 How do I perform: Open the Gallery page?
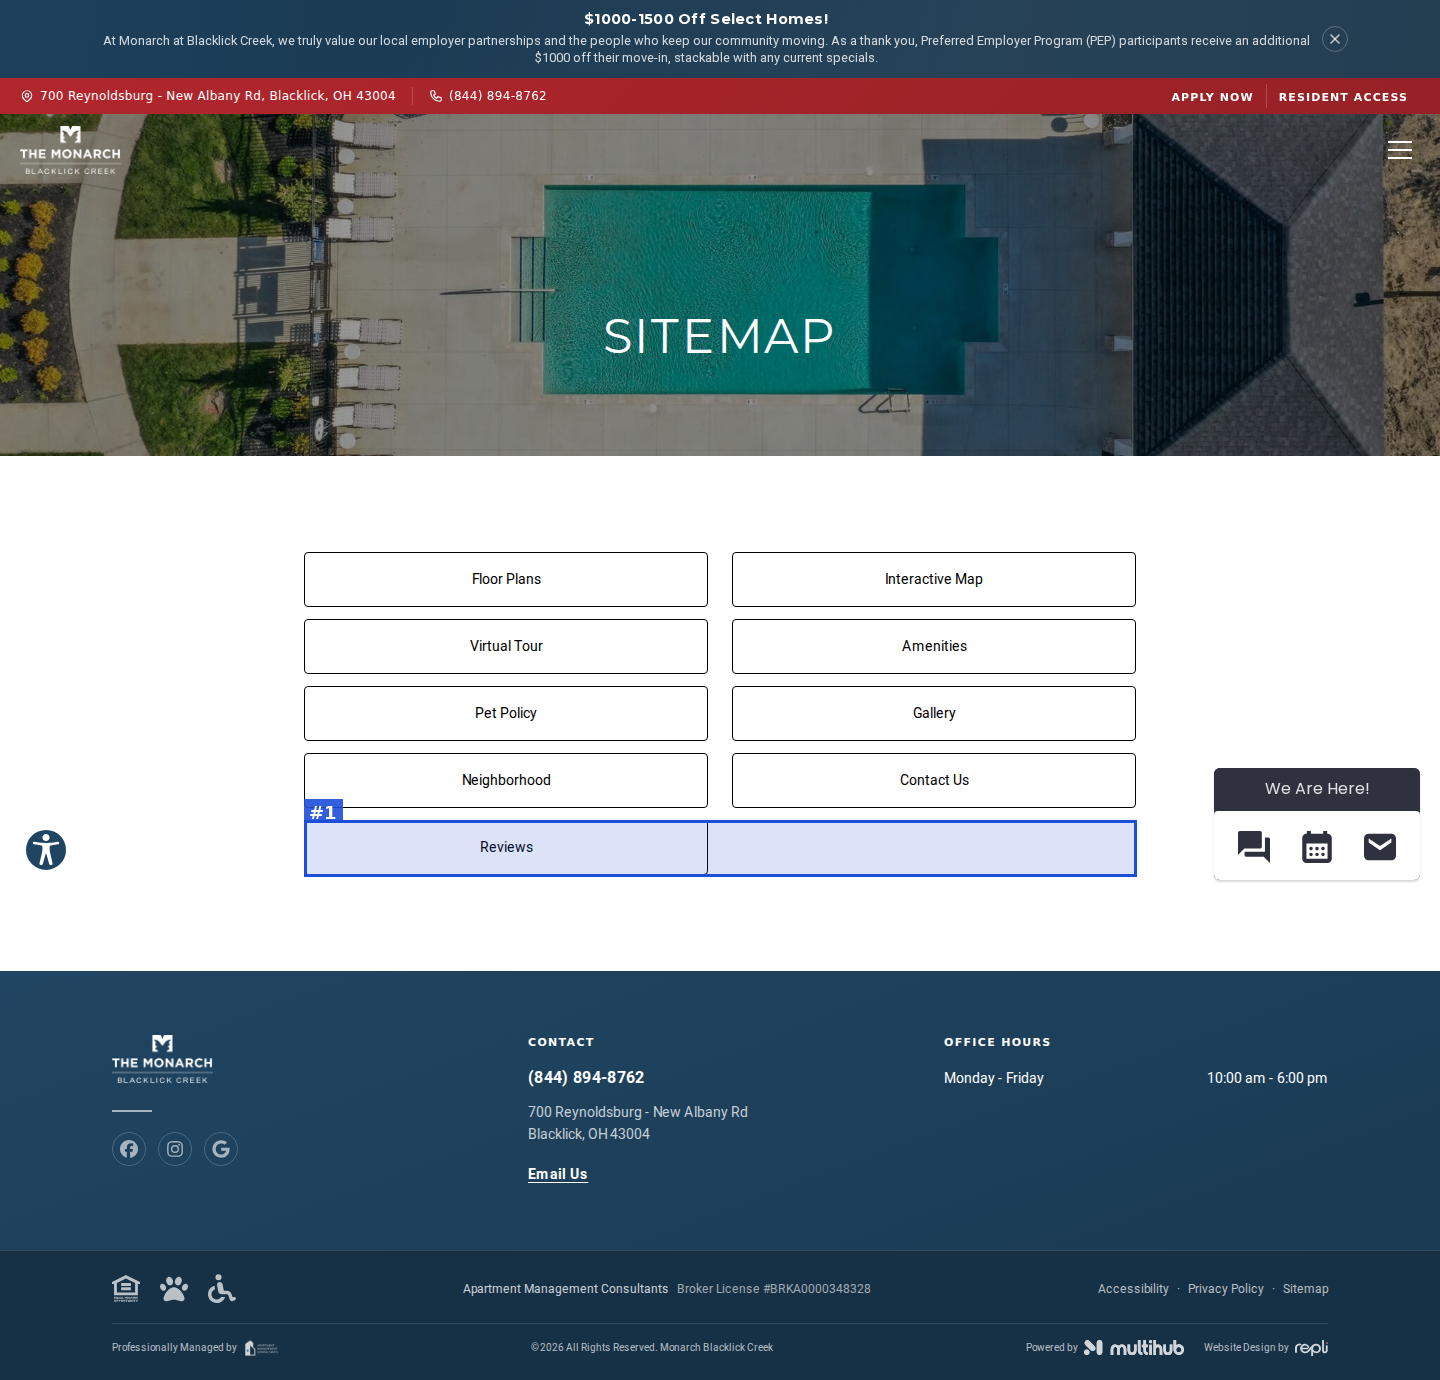(x=934, y=713)
